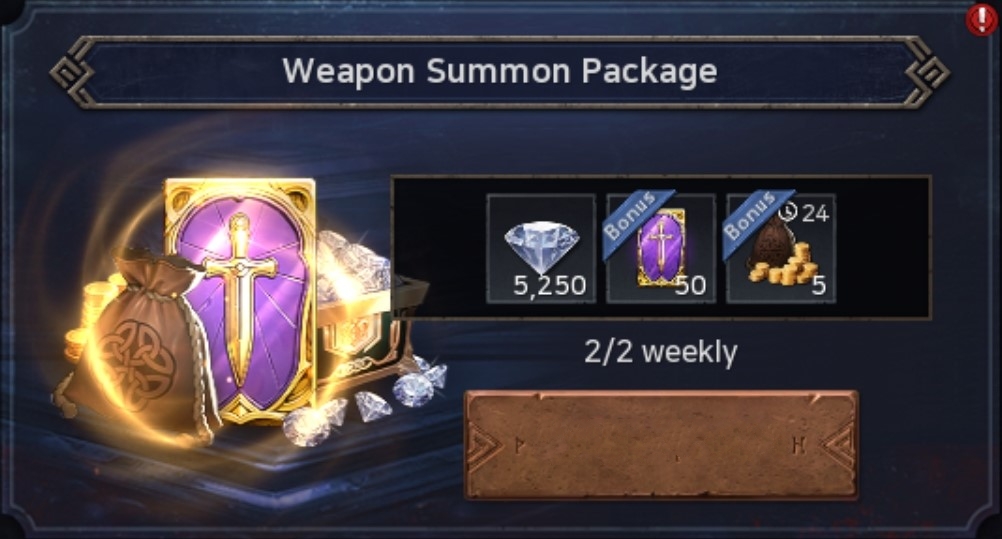Tap the Bonus ribbon on the weapon card

tap(636, 223)
